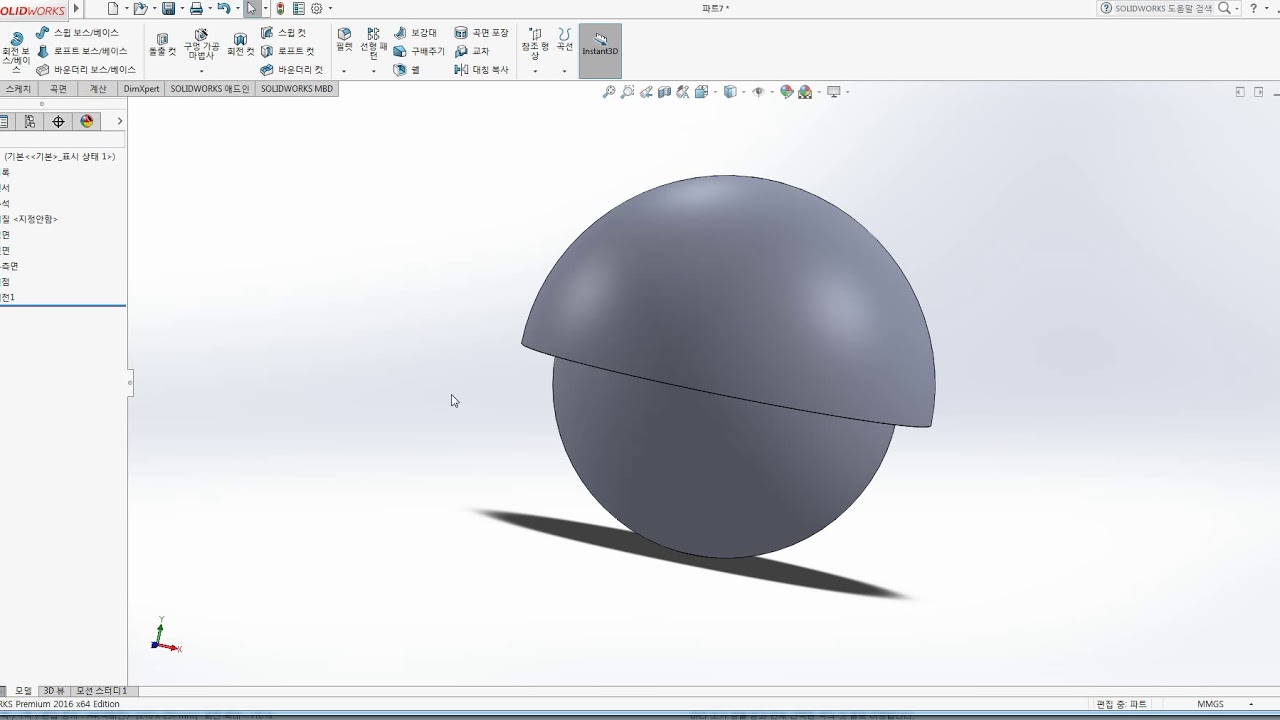
Task: Select the 쉘 tool
Action: (407, 70)
